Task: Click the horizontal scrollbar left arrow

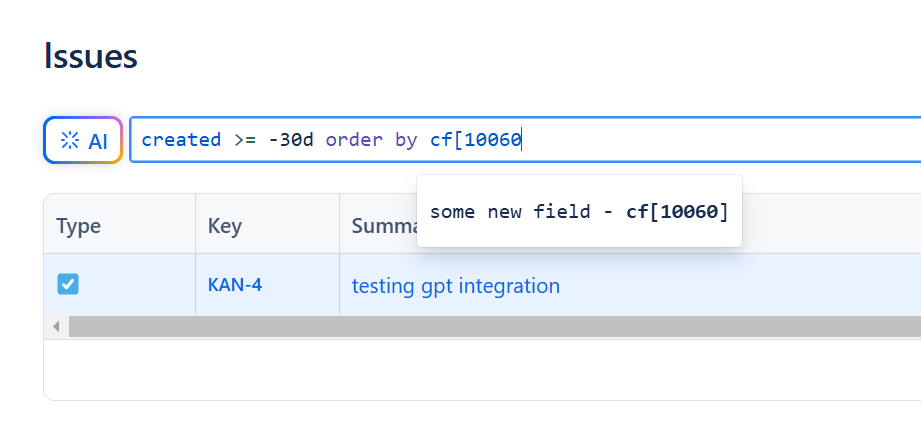Action: pos(56,327)
